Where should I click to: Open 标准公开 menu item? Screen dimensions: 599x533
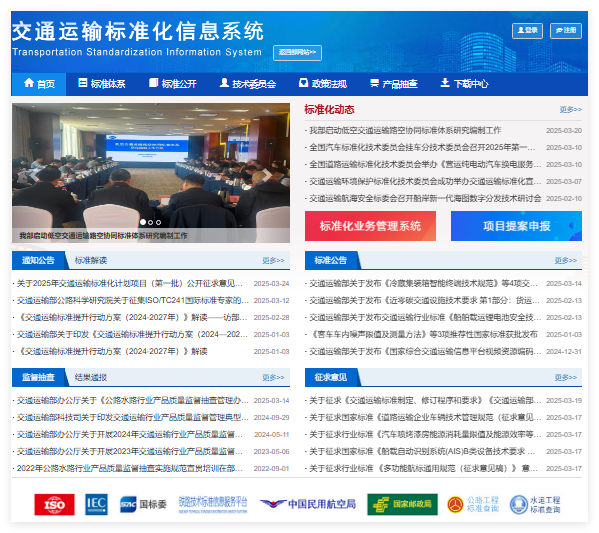(173, 84)
